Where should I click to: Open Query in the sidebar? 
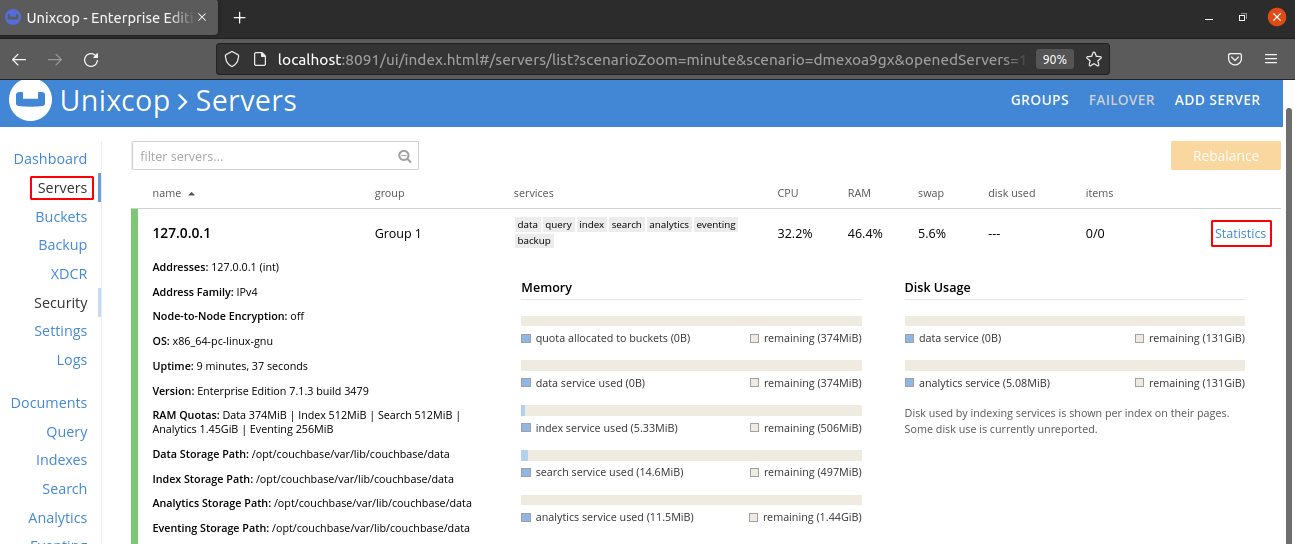(x=67, y=432)
